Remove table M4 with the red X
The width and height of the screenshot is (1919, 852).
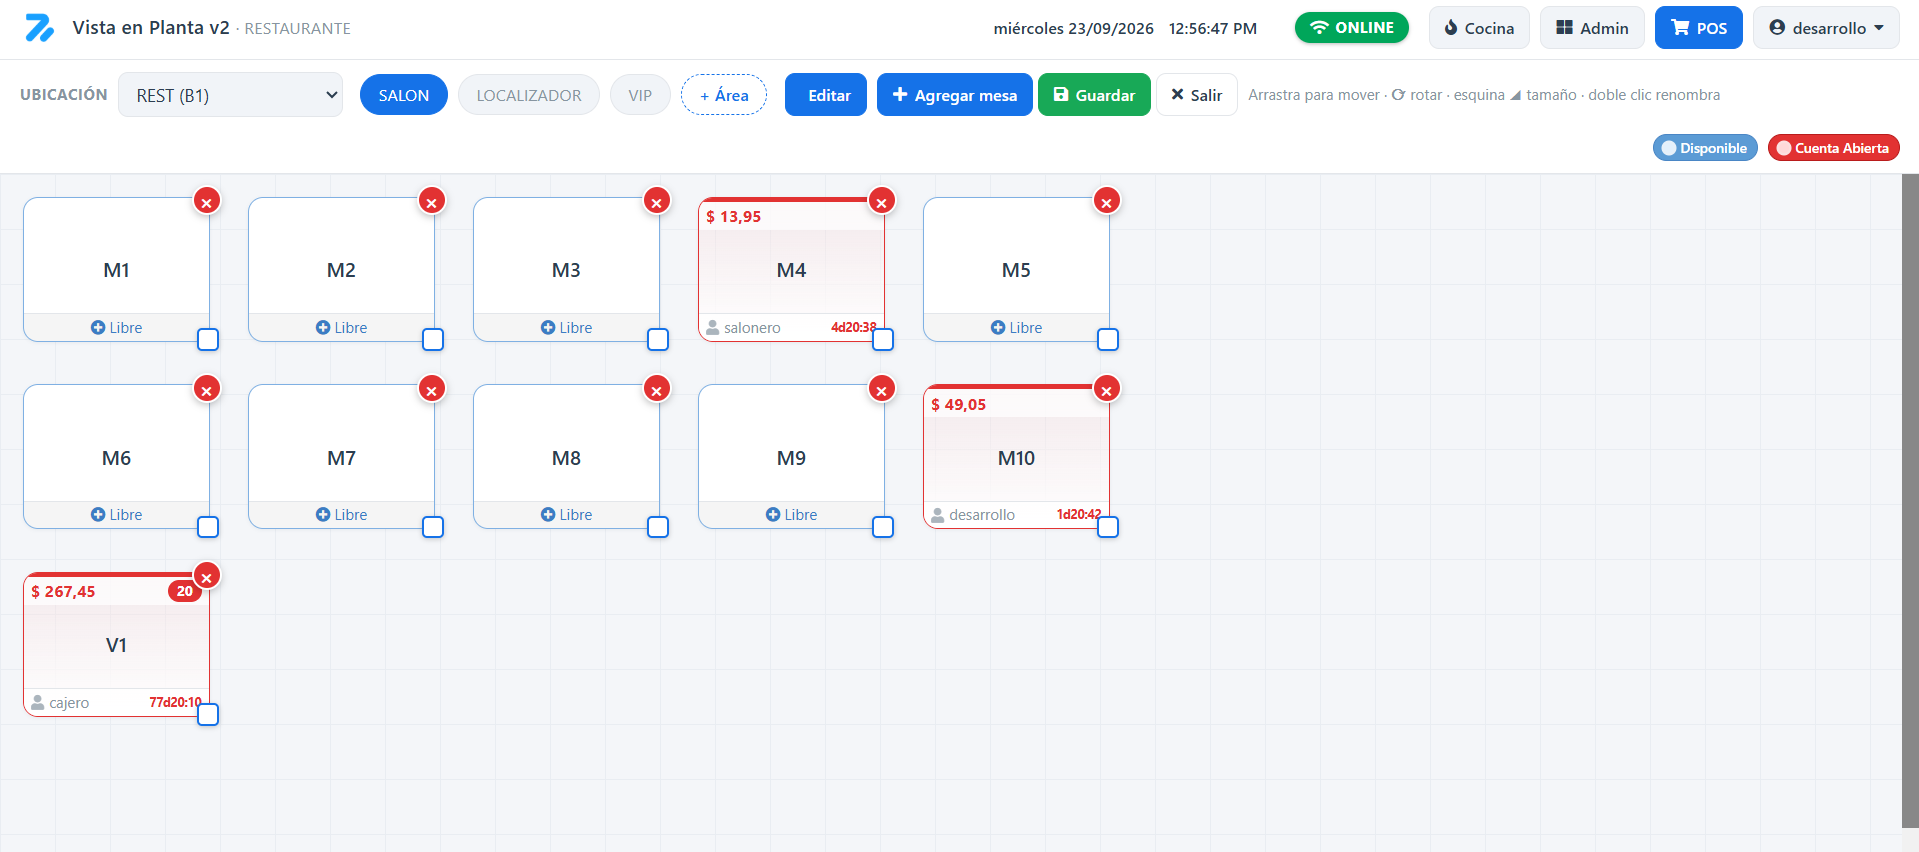(882, 202)
